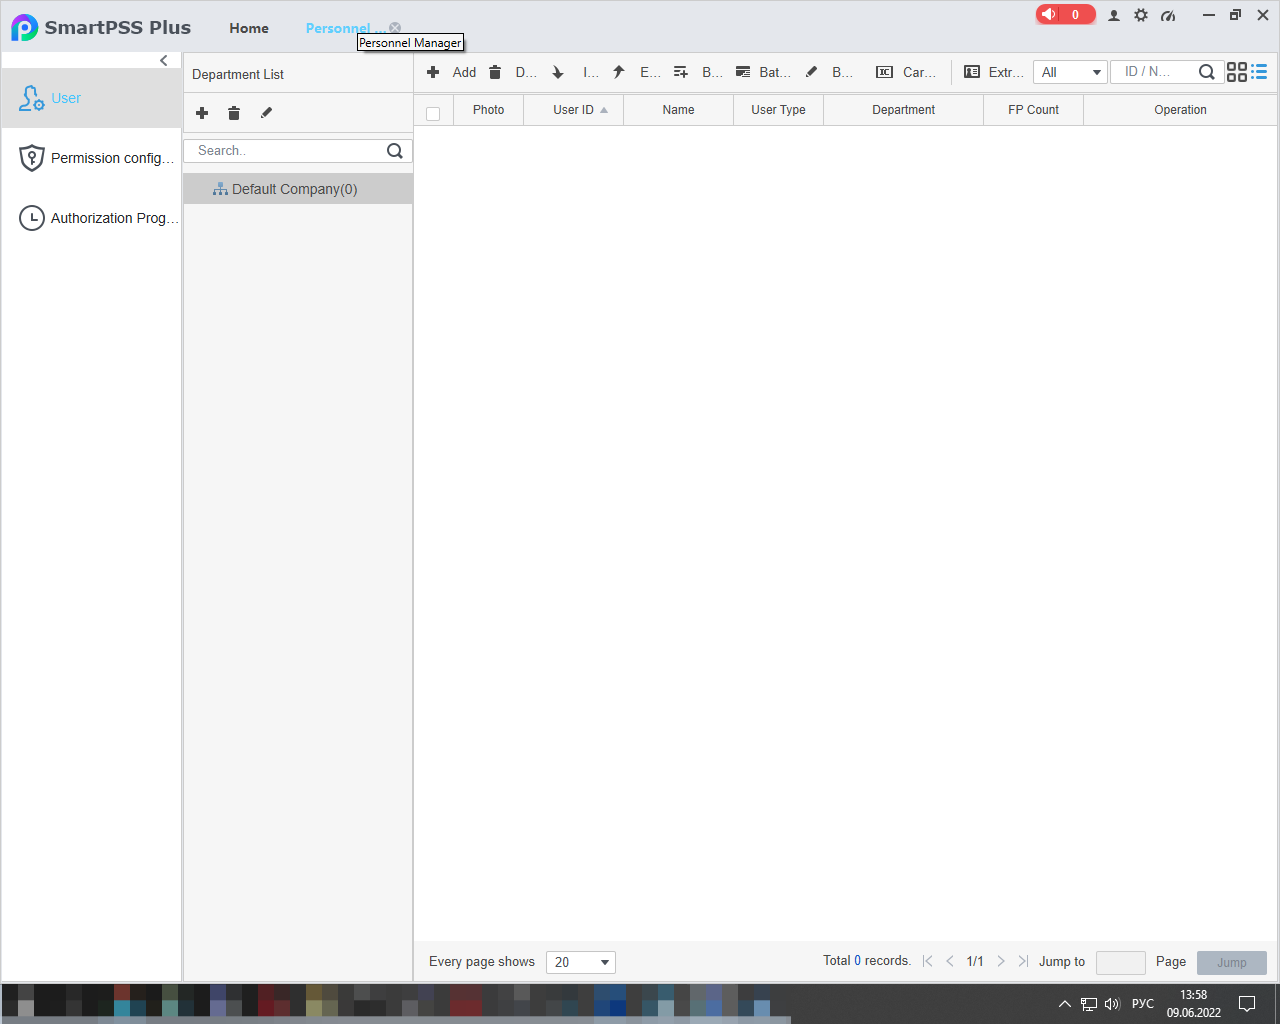The height and width of the screenshot is (1024, 1280).
Task: Click the Extract user info icon
Action: coord(972,72)
